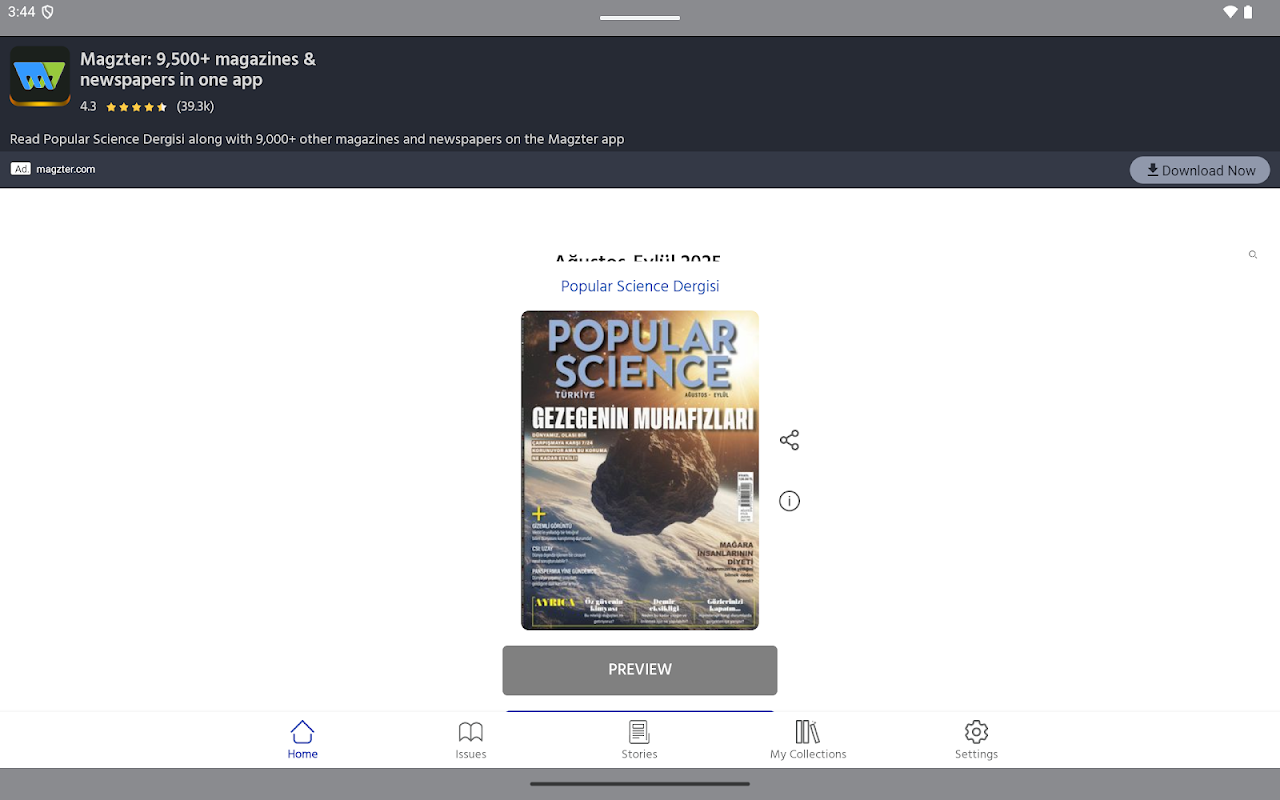Tap the bottom navigation gesture bar

point(640,784)
